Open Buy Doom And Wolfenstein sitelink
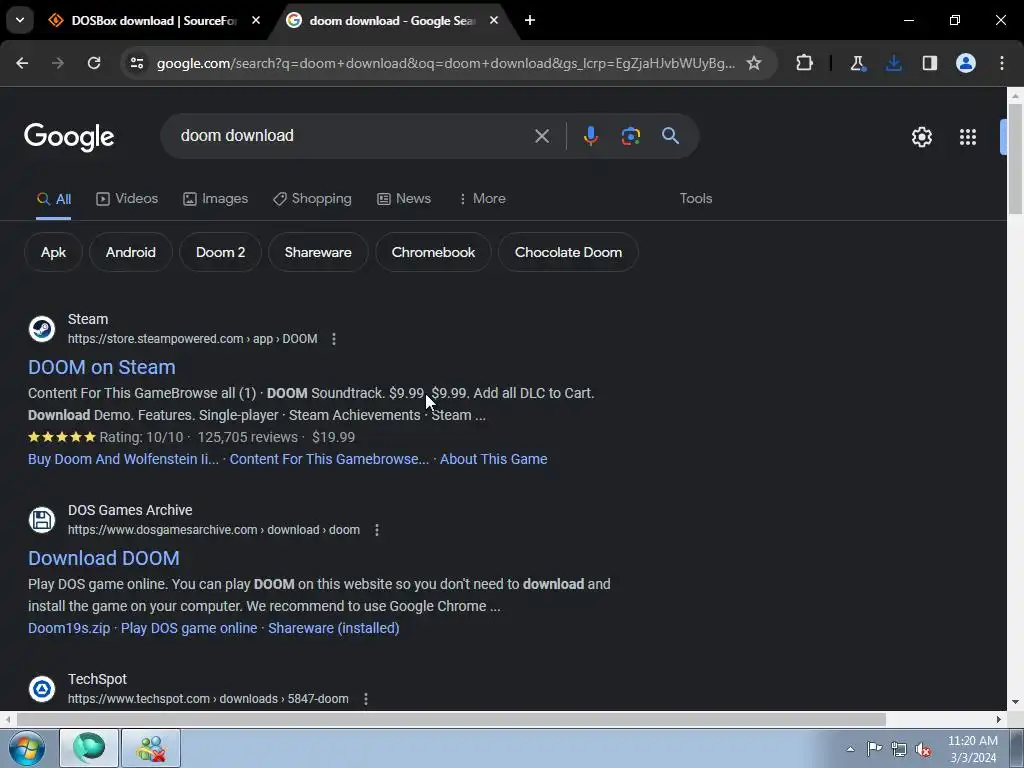Image resolution: width=1024 pixels, height=768 pixels. (123, 459)
